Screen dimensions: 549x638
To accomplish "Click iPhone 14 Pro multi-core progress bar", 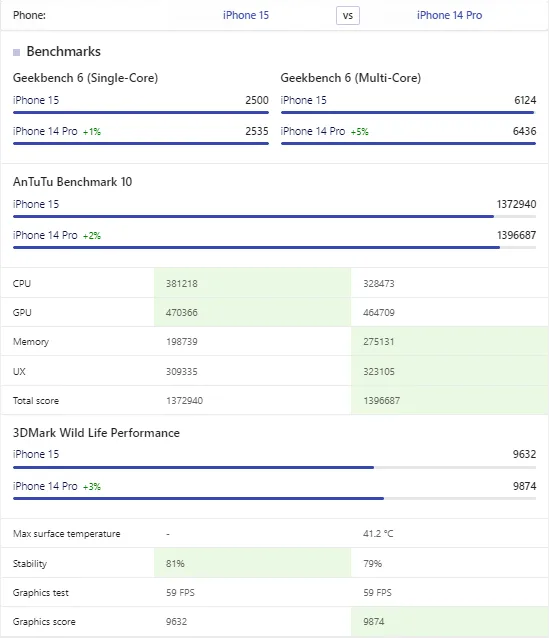I will click(x=408, y=143).
